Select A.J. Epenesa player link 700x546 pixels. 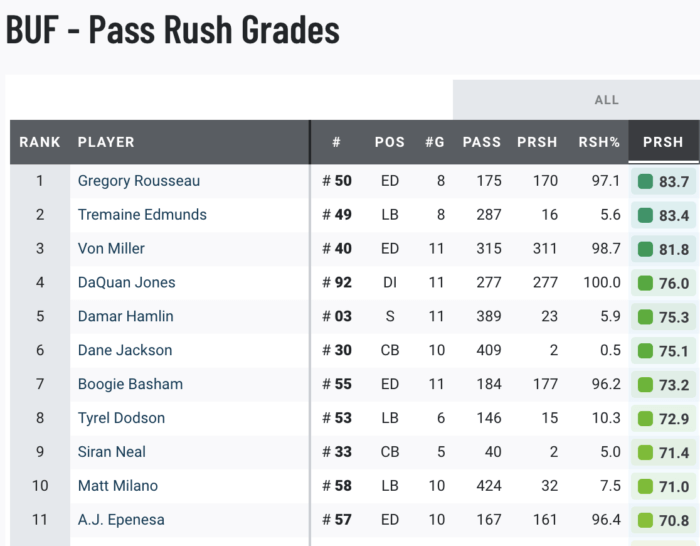[121, 520]
